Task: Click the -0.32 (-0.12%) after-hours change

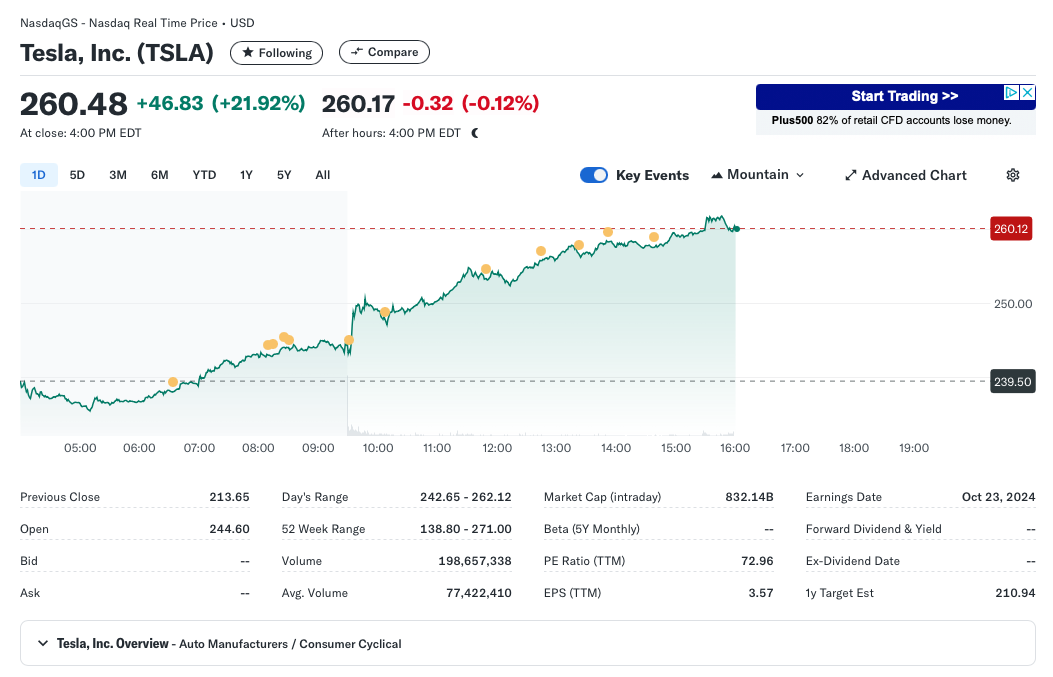Action: click(x=471, y=103)
